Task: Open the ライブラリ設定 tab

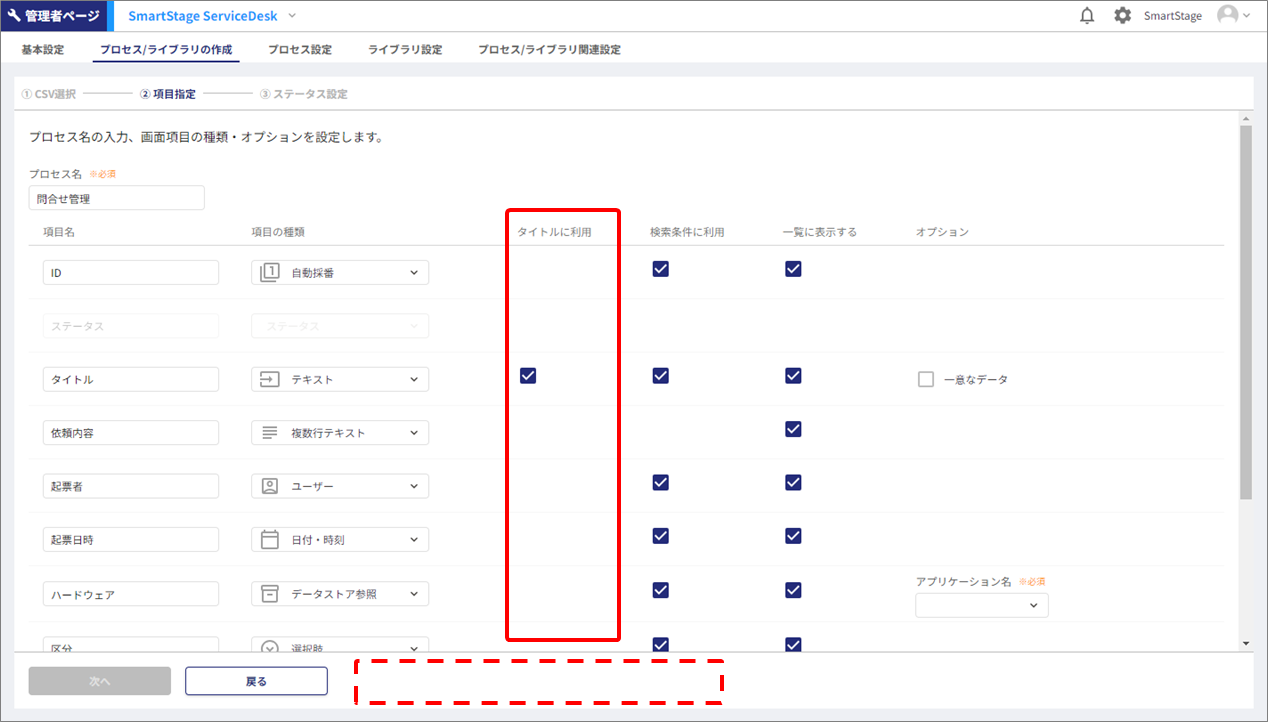Action: [x=404, y=49]
